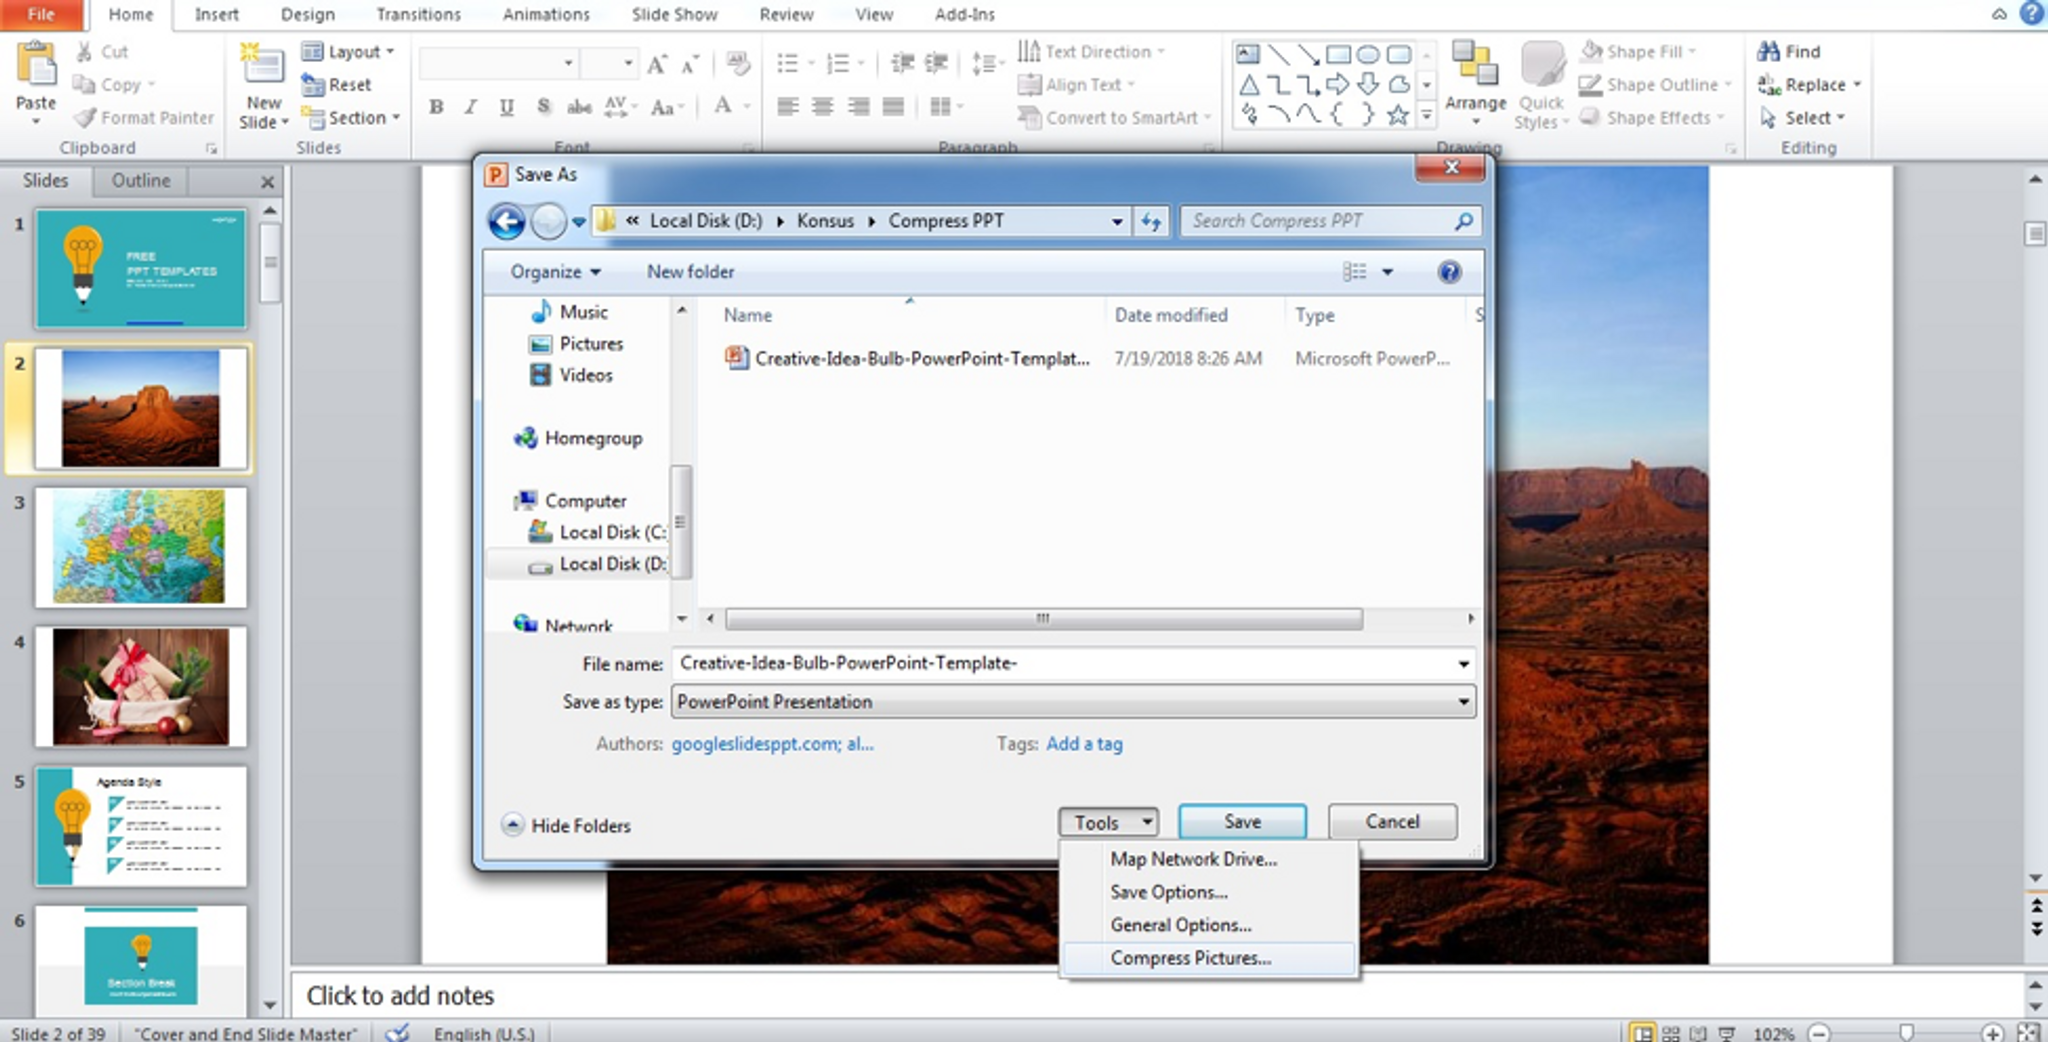Click the Numbering list icon

(x=838, y=64)
